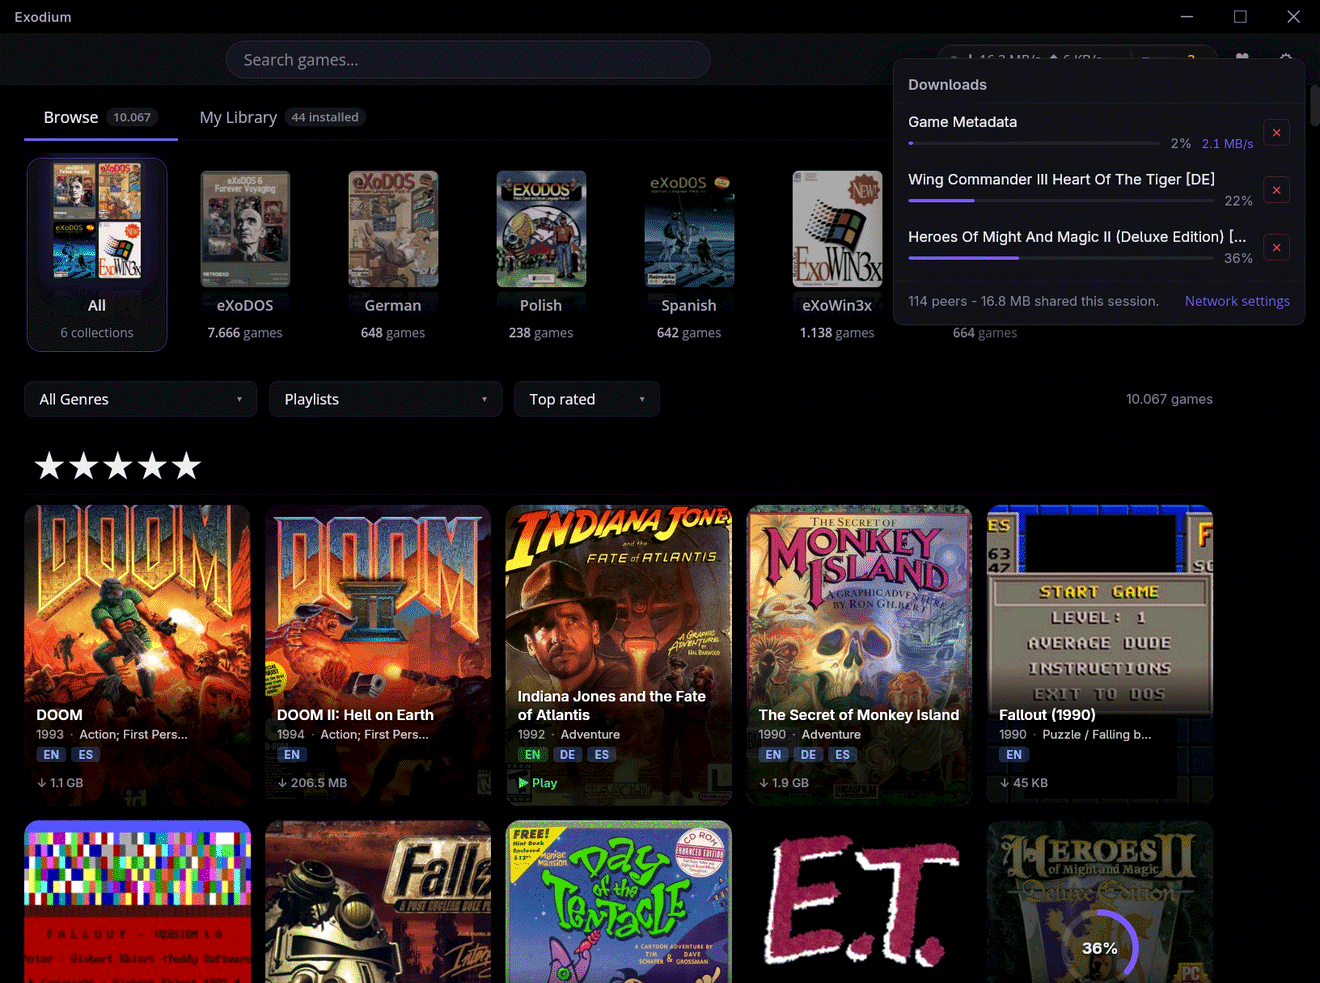Select the DE badge on Monkey Island
1320x983 pixels.
click(x=808, y=755)
